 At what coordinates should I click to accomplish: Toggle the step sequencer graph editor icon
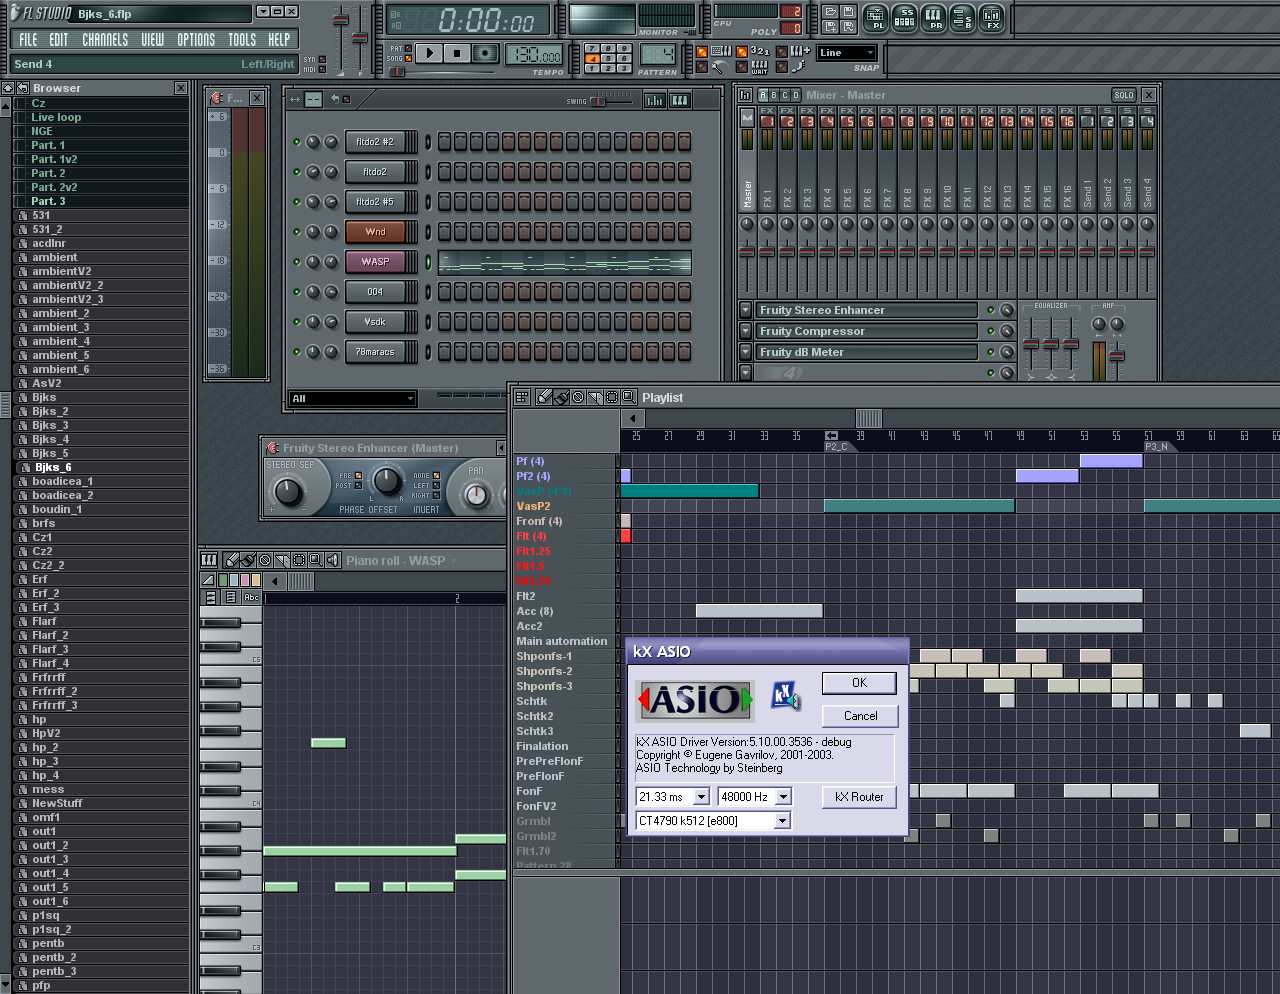point(654,100)
